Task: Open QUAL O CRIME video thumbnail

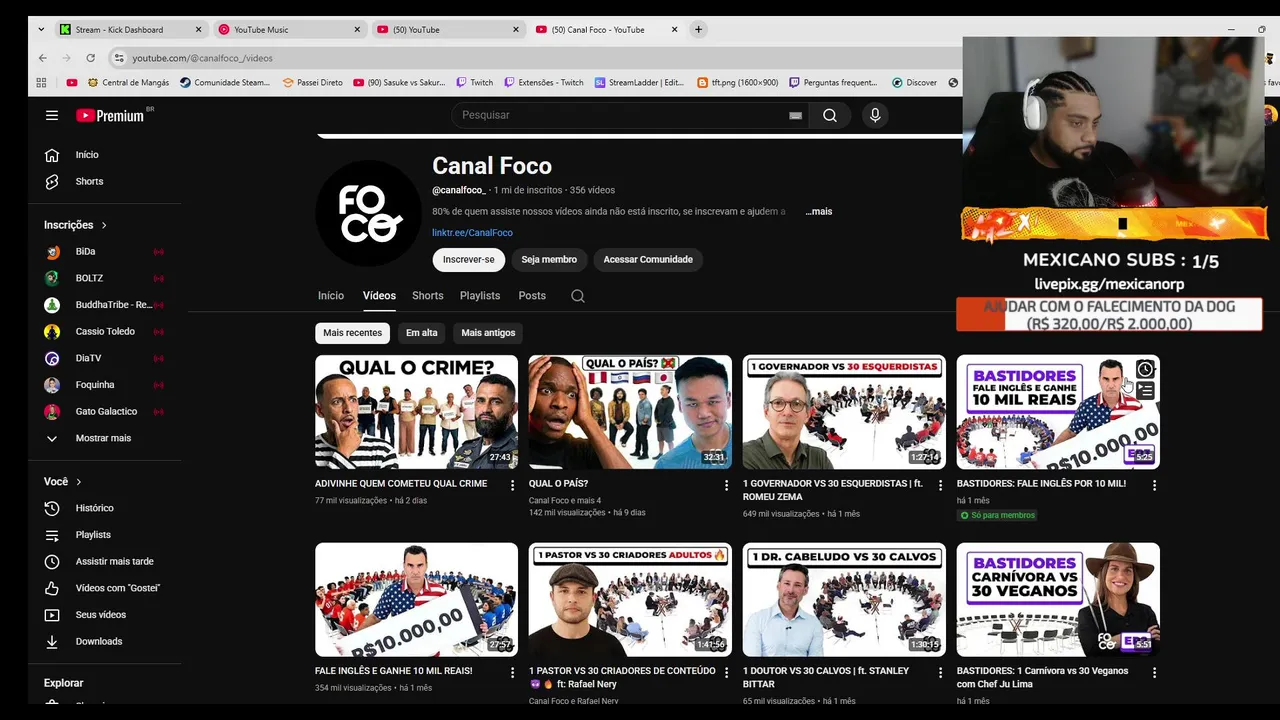Action: [416, 412]
